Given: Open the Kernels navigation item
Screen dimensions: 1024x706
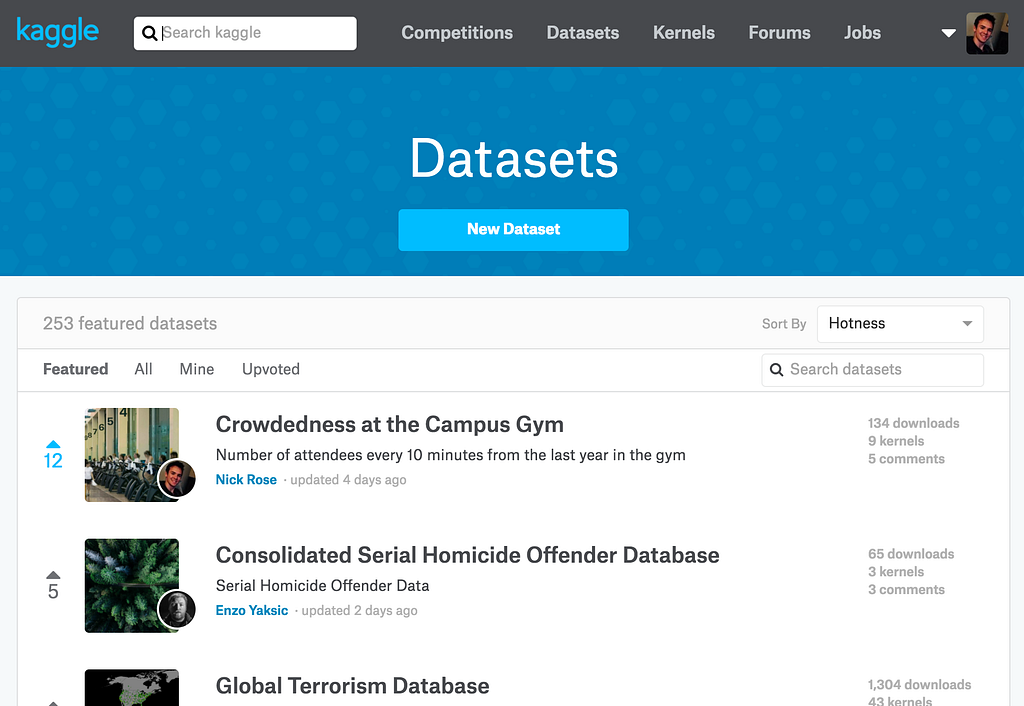Looking at the screenshot, I should pos(684,33).
